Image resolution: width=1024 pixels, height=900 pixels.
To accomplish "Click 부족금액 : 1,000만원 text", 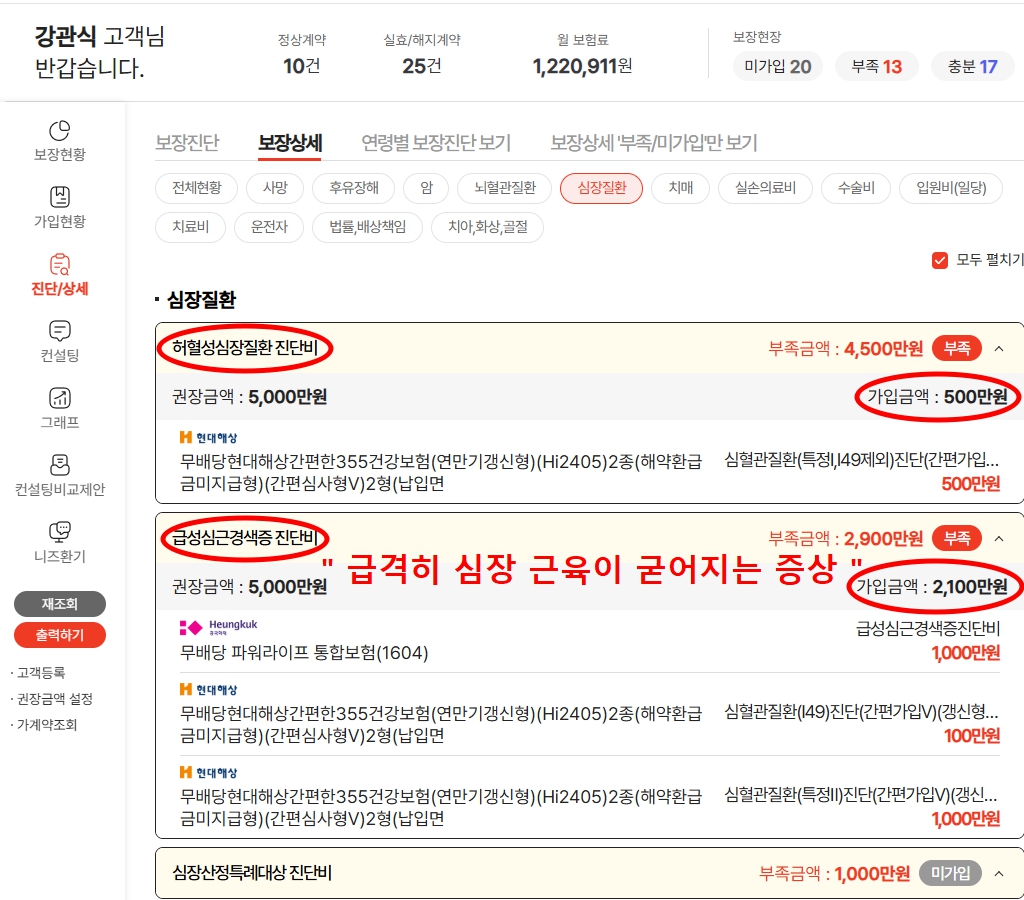I will pyautogui.click(x=835, y=874).
